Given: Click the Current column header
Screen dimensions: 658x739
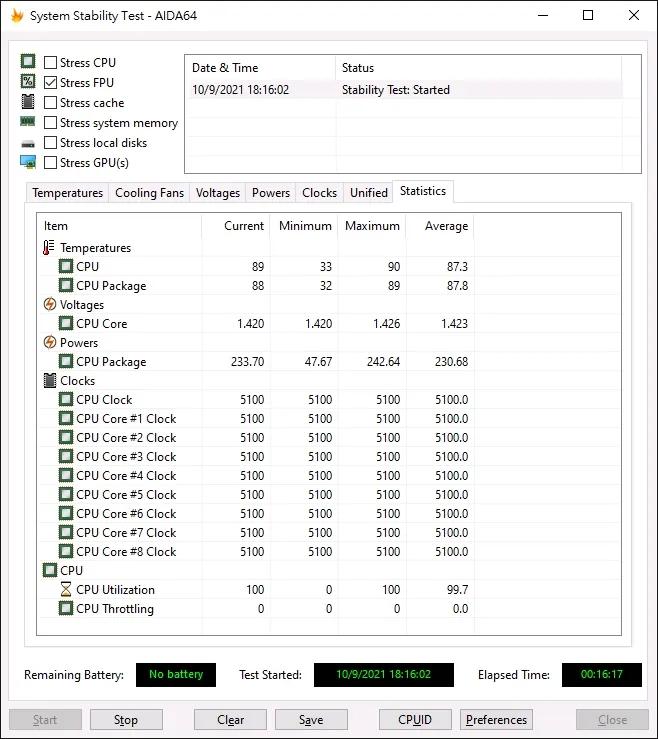Looking at the screenshot, I should [236, 226].
